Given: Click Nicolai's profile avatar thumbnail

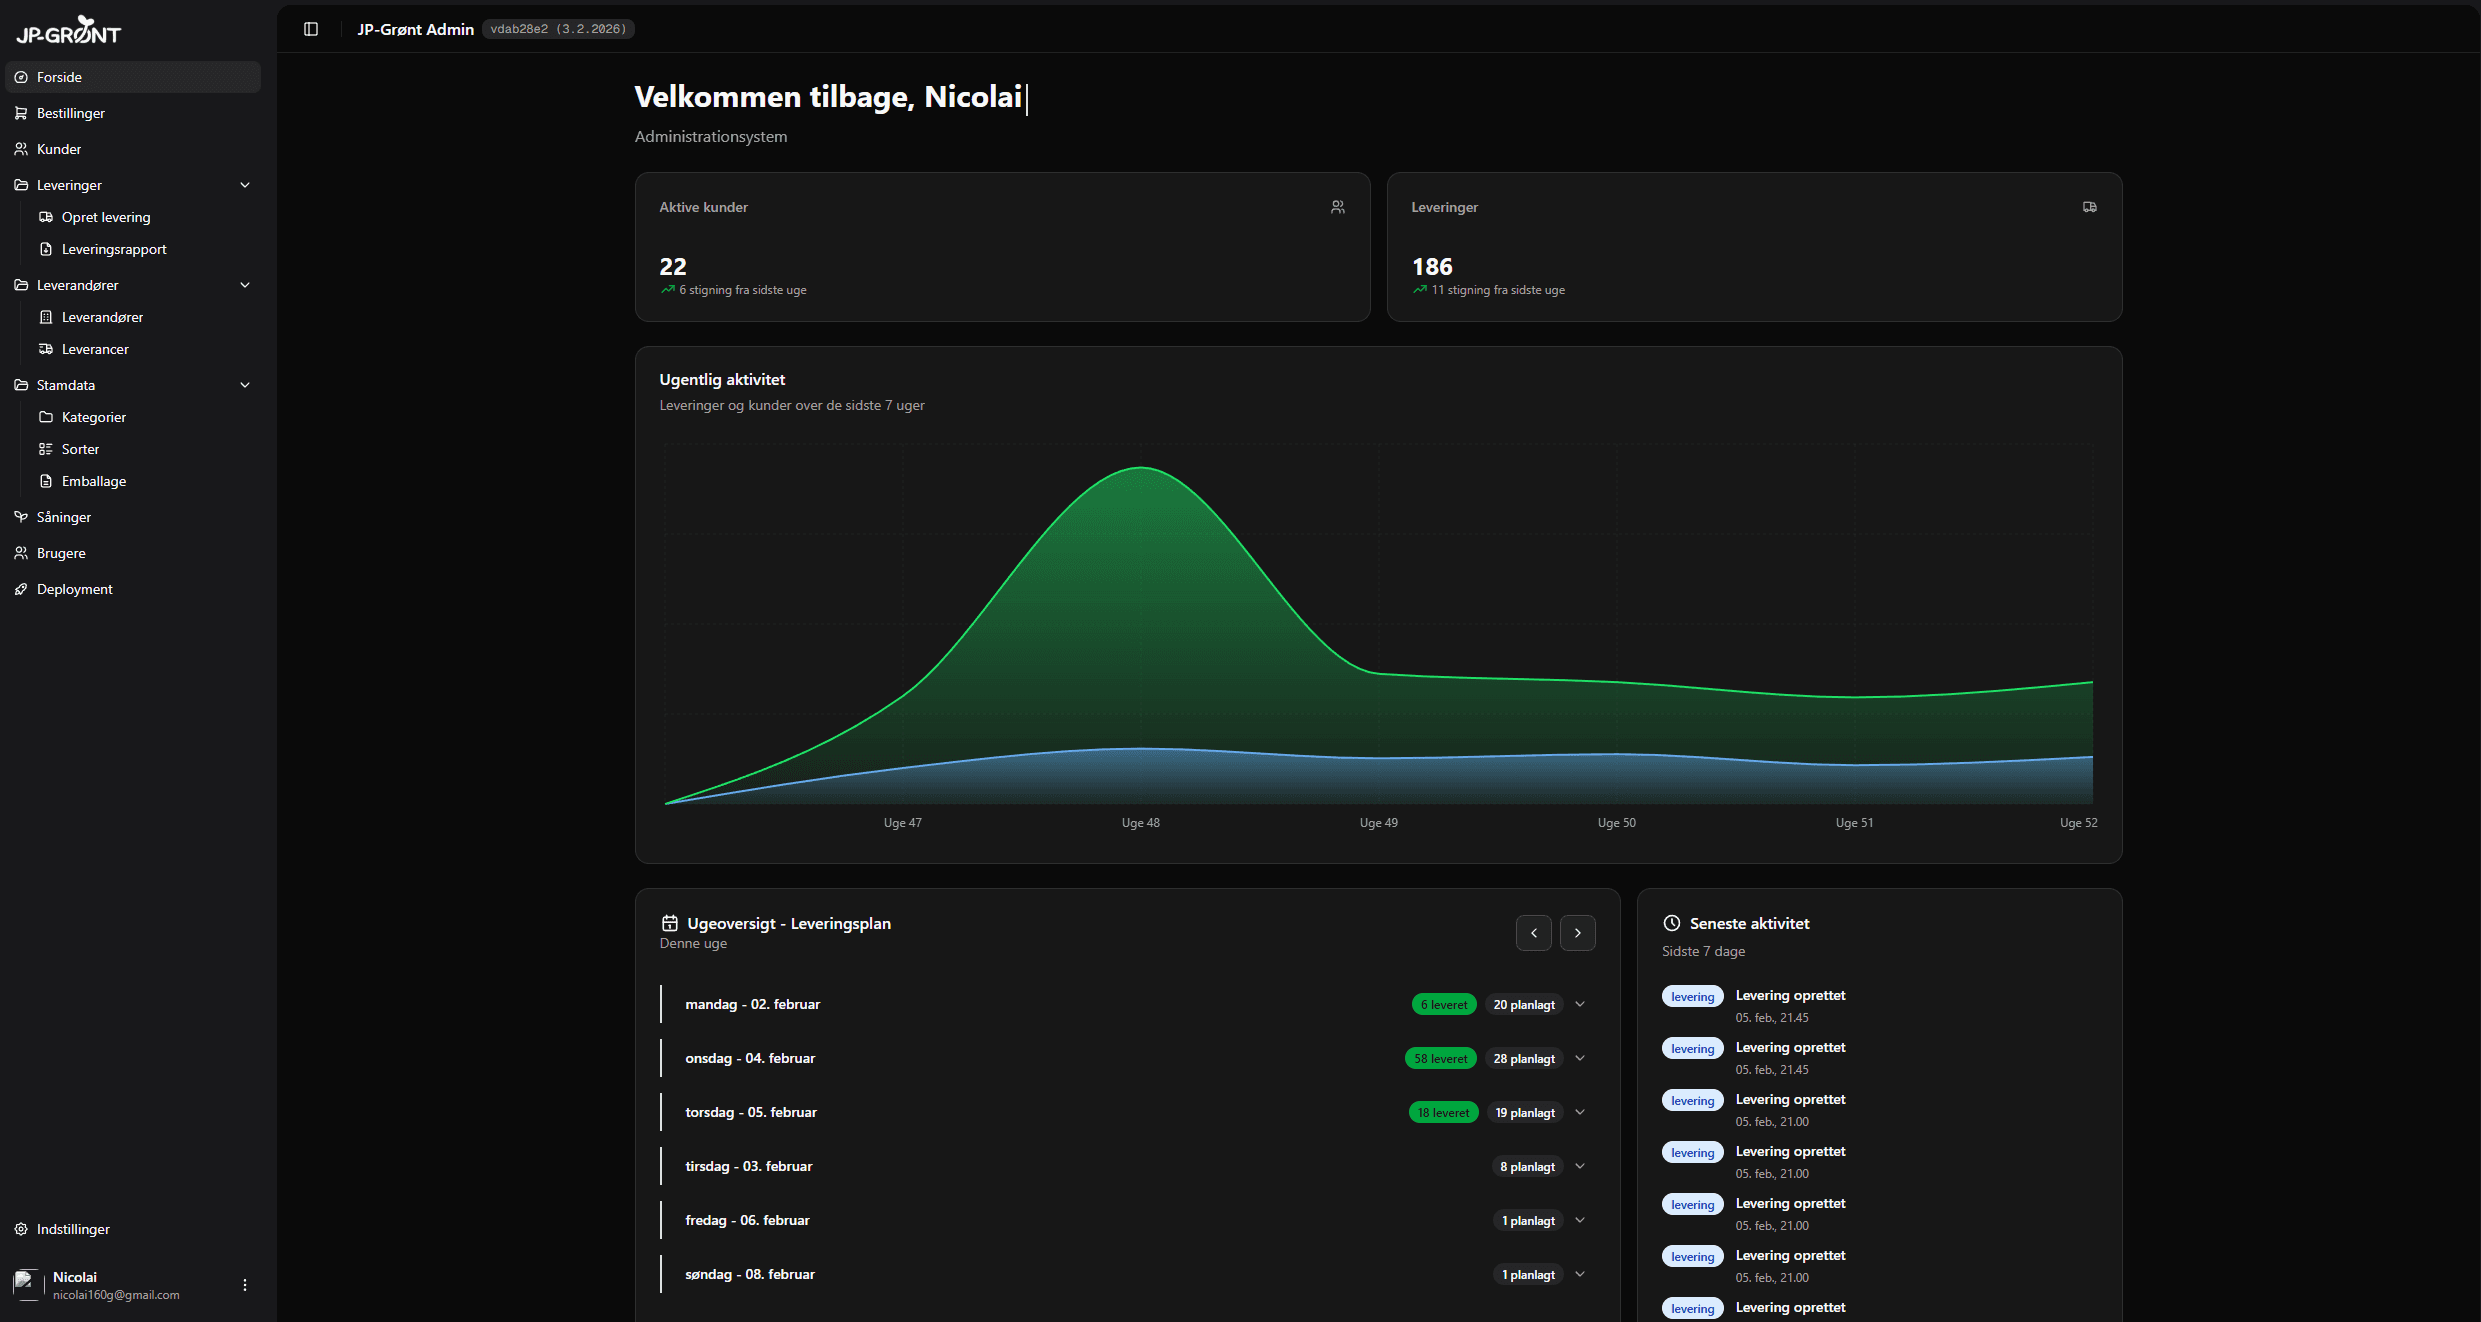Looking at the screenshot, I should tap(27, 1284).
